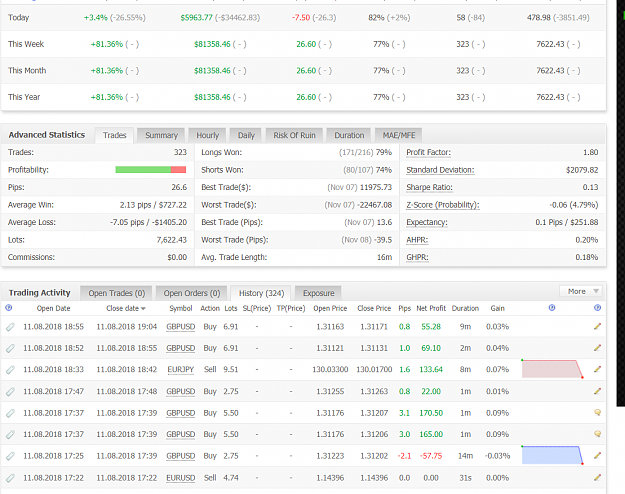Sort by the Open Date column header
The image size is (625, 494).
[x=53, y=309]
